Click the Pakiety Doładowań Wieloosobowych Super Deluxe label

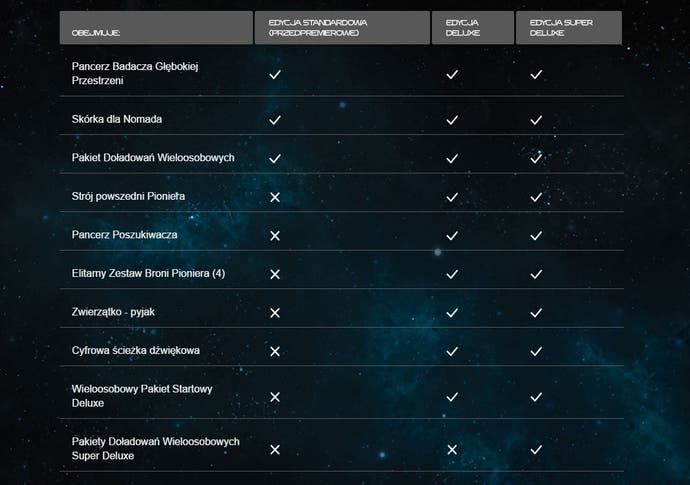tap(155, 448)
